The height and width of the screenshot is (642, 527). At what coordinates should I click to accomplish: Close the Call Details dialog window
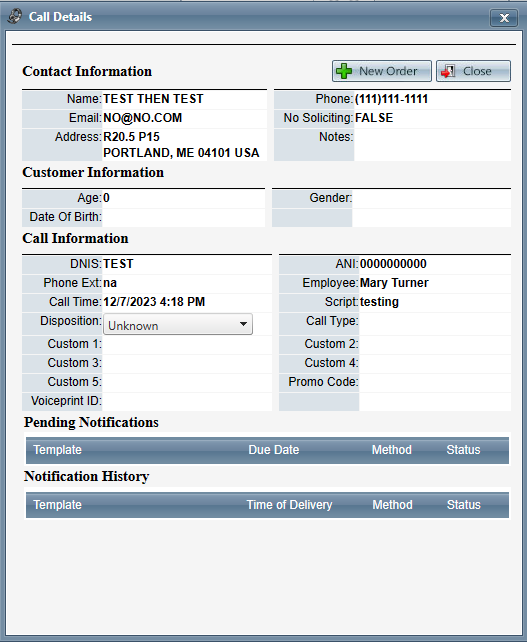point(504,18)
